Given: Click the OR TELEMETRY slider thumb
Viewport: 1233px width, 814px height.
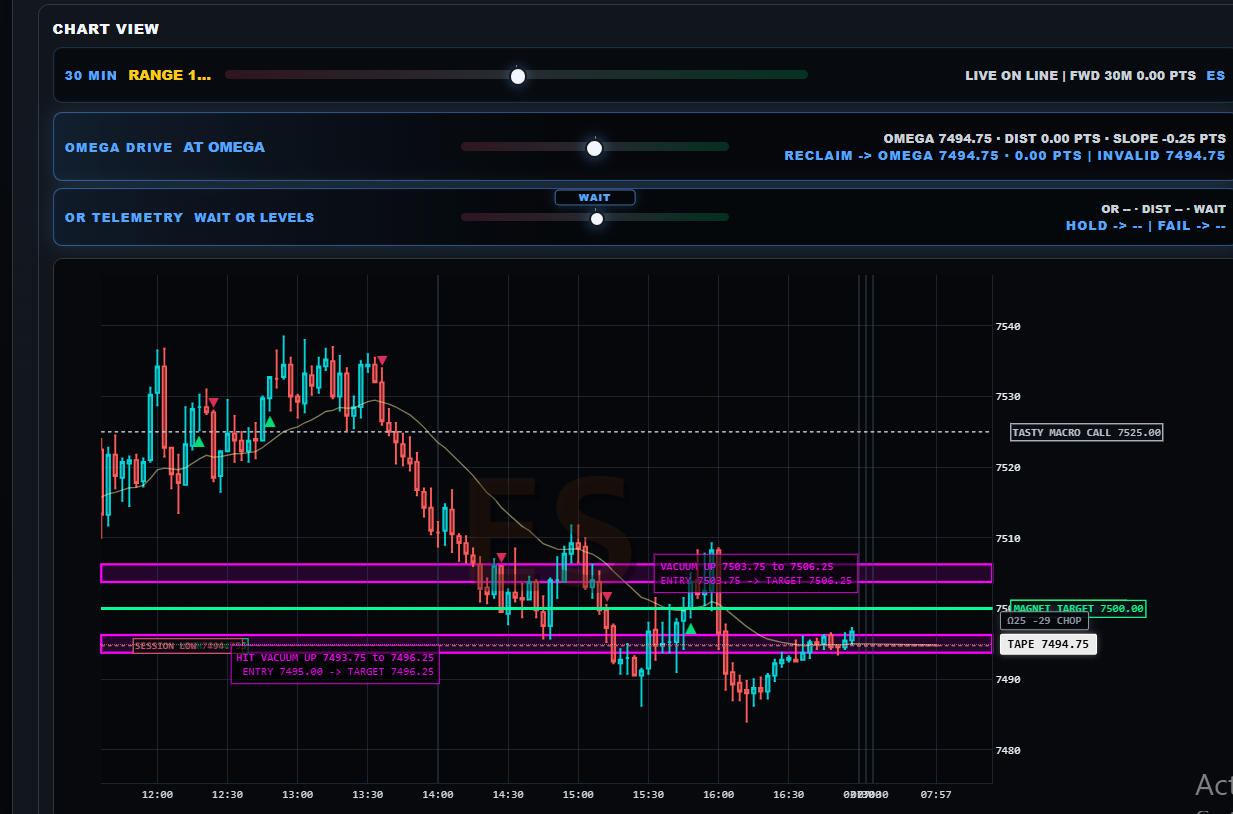Looking at the screenshot, I should 597,218.
